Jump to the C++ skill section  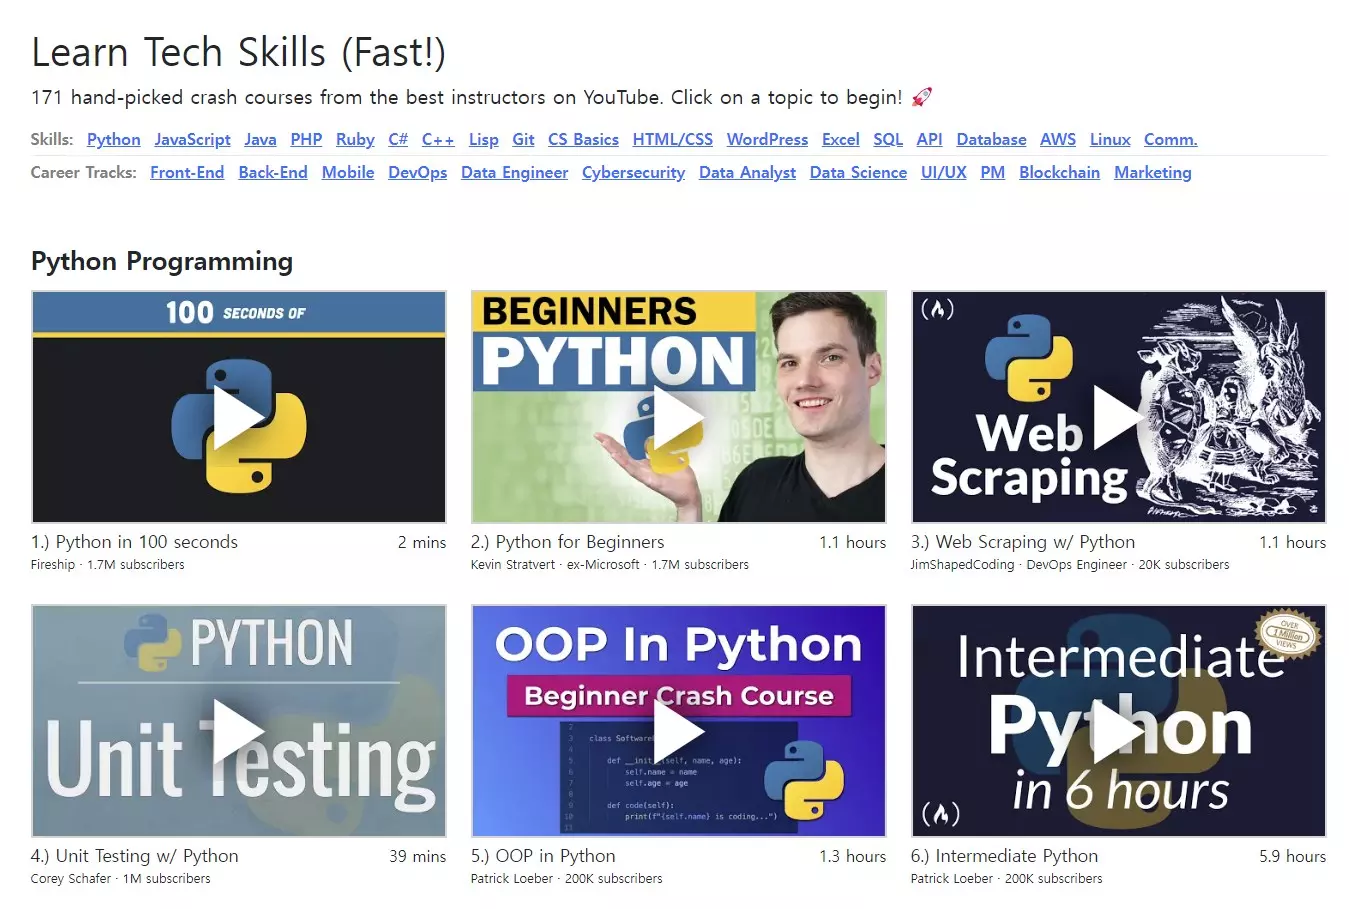click(438, 139)
